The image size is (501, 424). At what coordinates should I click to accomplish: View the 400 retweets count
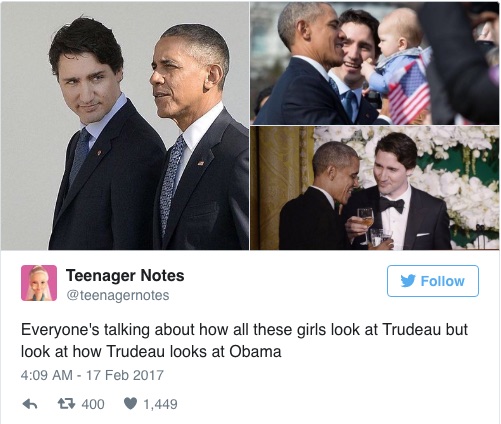click(93, 404)
